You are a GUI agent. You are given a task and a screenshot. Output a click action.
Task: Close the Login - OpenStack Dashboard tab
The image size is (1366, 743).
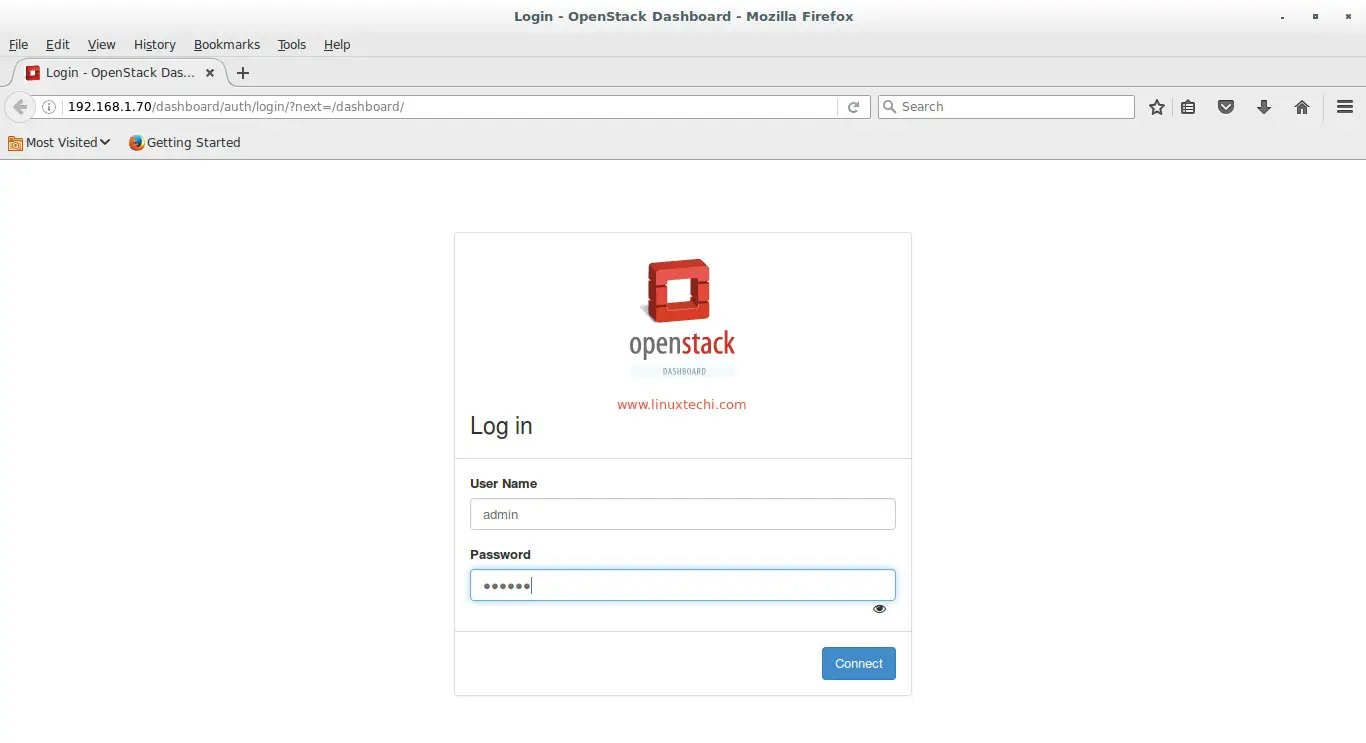coord(210,73)
